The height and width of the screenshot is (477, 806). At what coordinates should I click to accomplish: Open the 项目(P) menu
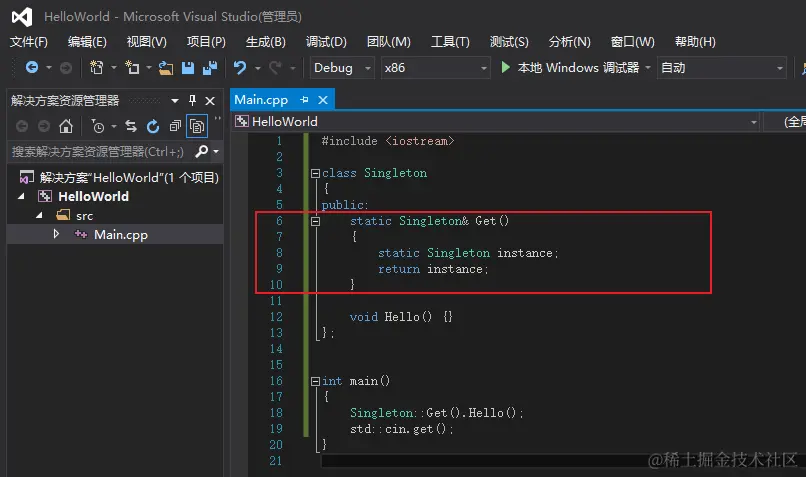[206, 42]
